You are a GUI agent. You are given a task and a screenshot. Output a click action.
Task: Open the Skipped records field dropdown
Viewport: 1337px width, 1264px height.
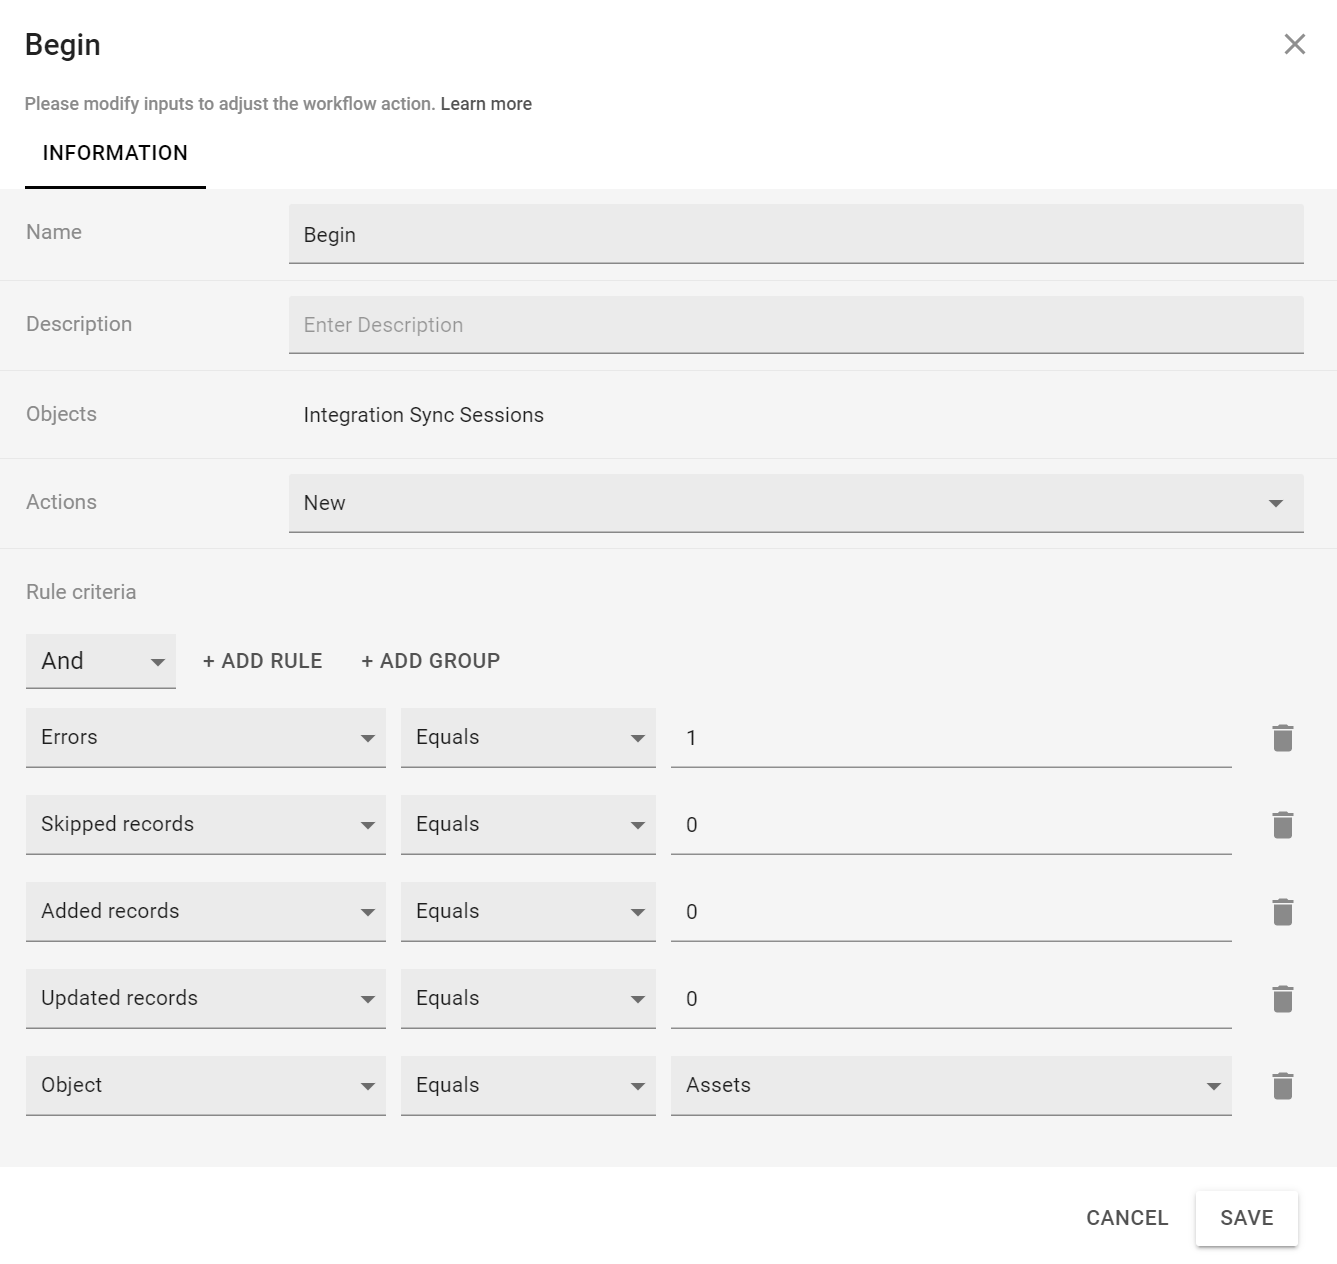point(205,825)
